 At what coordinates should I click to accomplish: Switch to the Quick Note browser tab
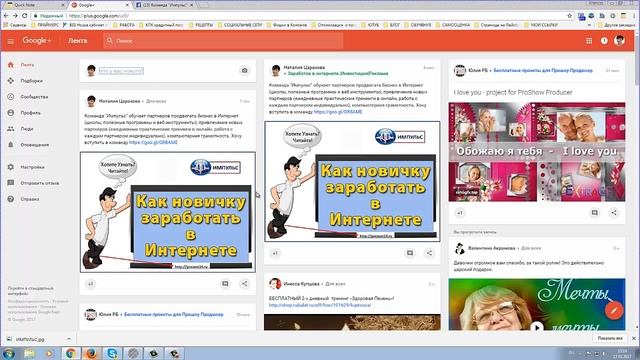pos(33,5)
